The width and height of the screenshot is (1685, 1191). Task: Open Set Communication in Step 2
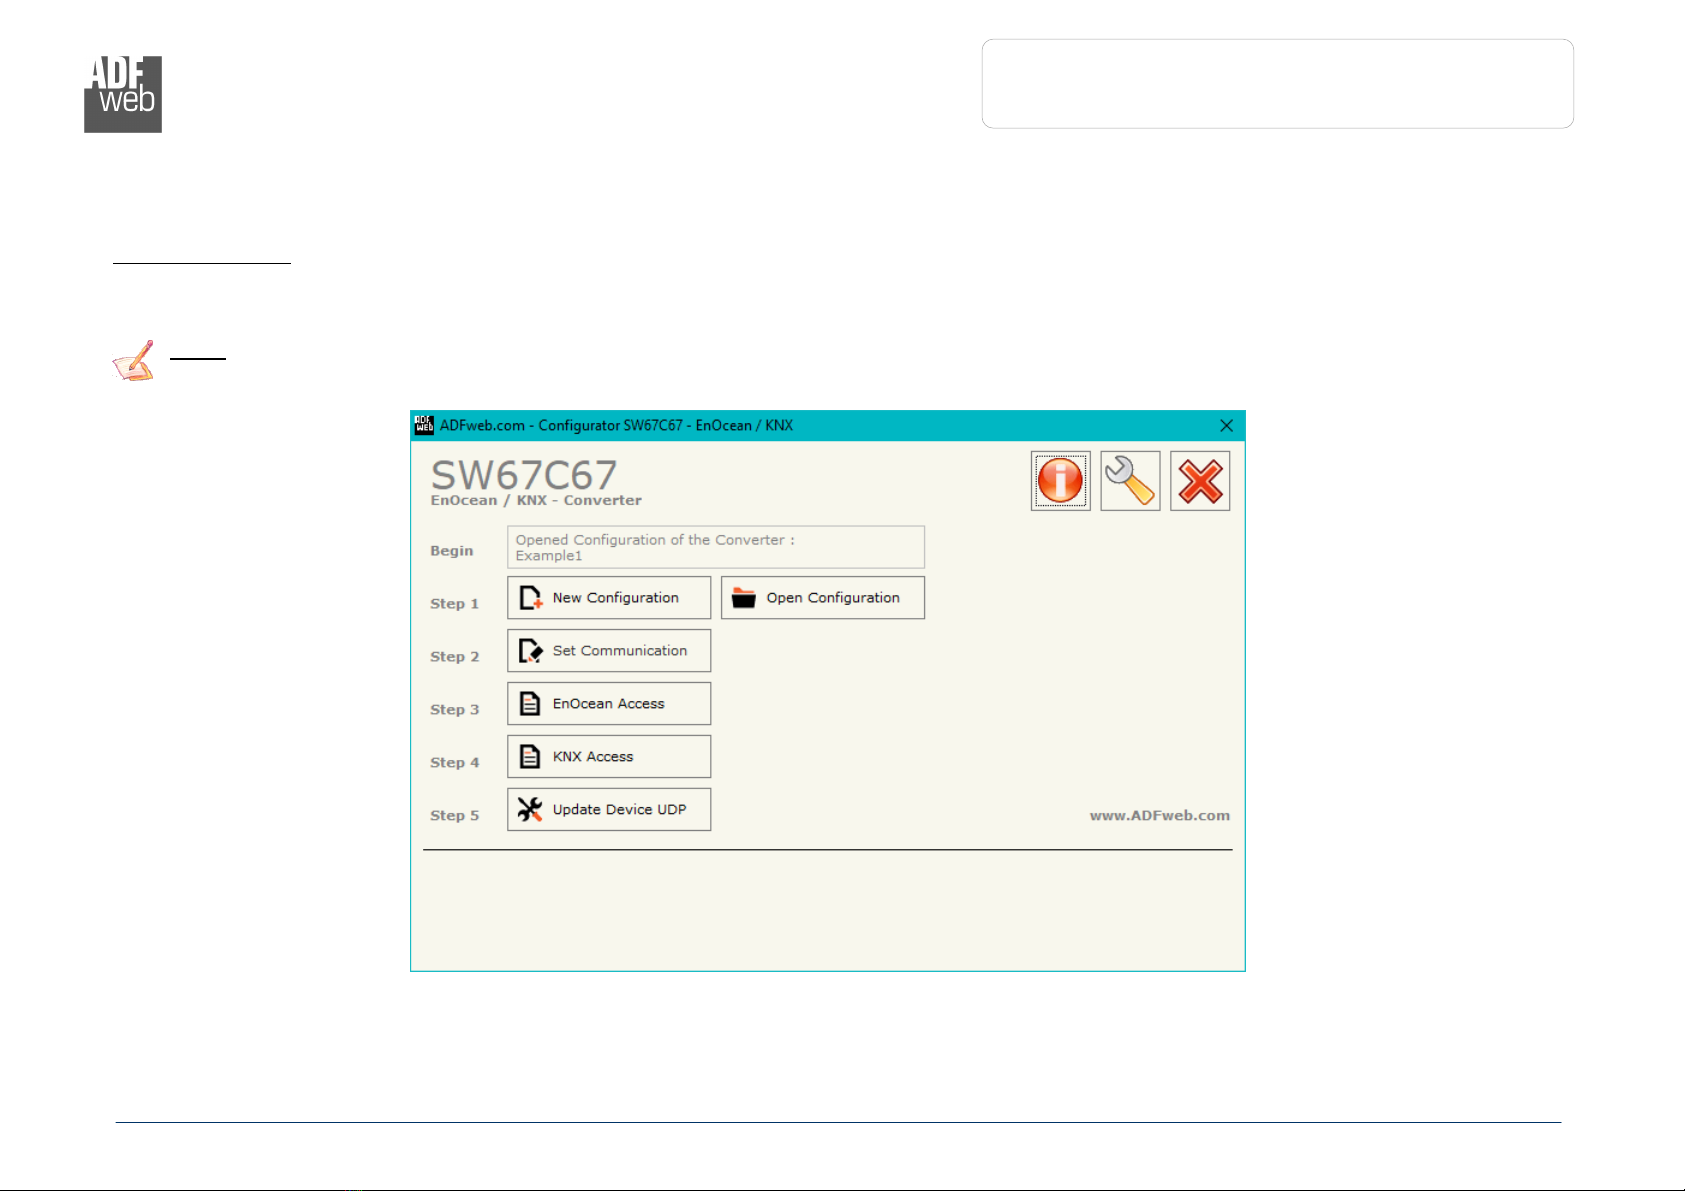click(x=609, y=650)
